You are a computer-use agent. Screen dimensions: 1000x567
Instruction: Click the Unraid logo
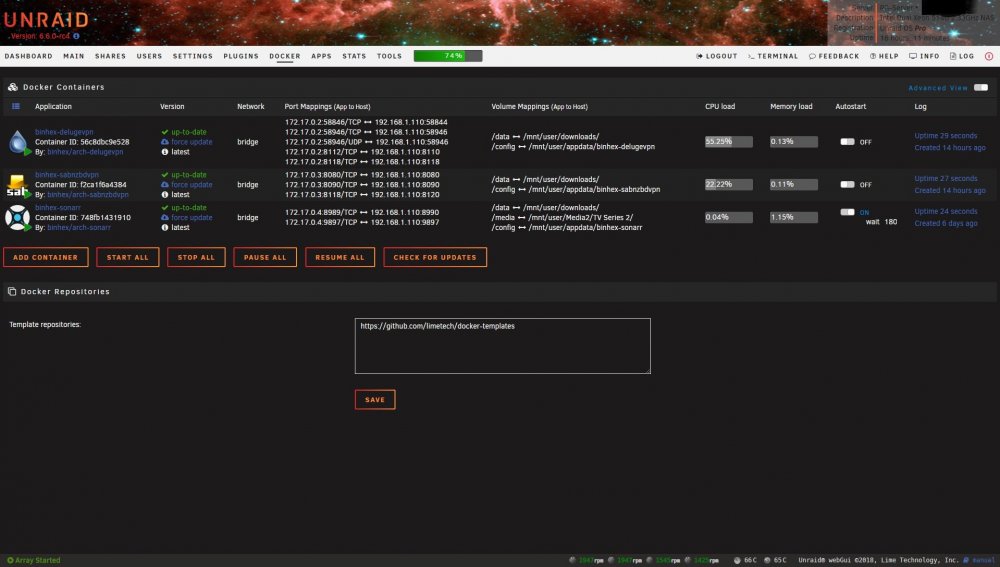[x=46, y=20]
